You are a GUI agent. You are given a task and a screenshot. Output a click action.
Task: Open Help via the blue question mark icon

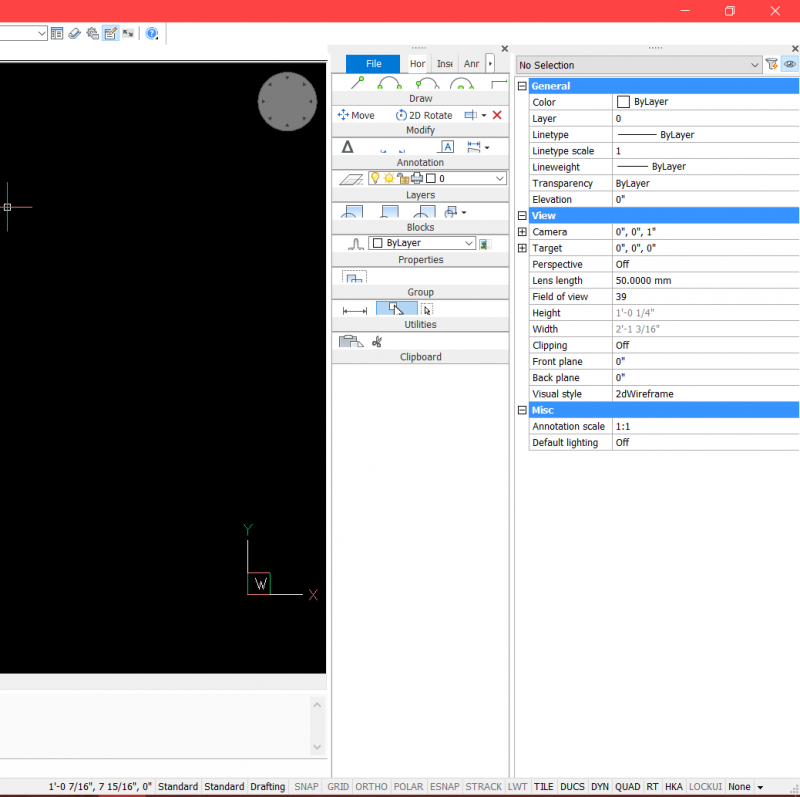pyautogui.click(x=152, y=33)
